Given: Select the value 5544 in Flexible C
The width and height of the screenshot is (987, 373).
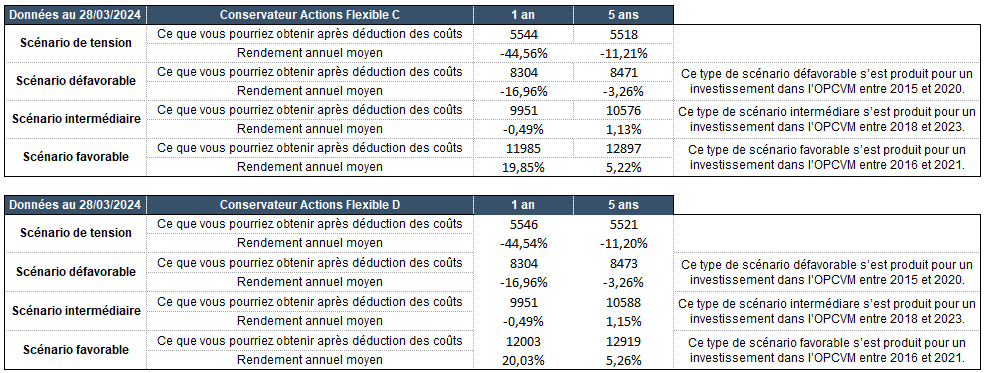Looking at the screenshot, I should pos(523,34).
